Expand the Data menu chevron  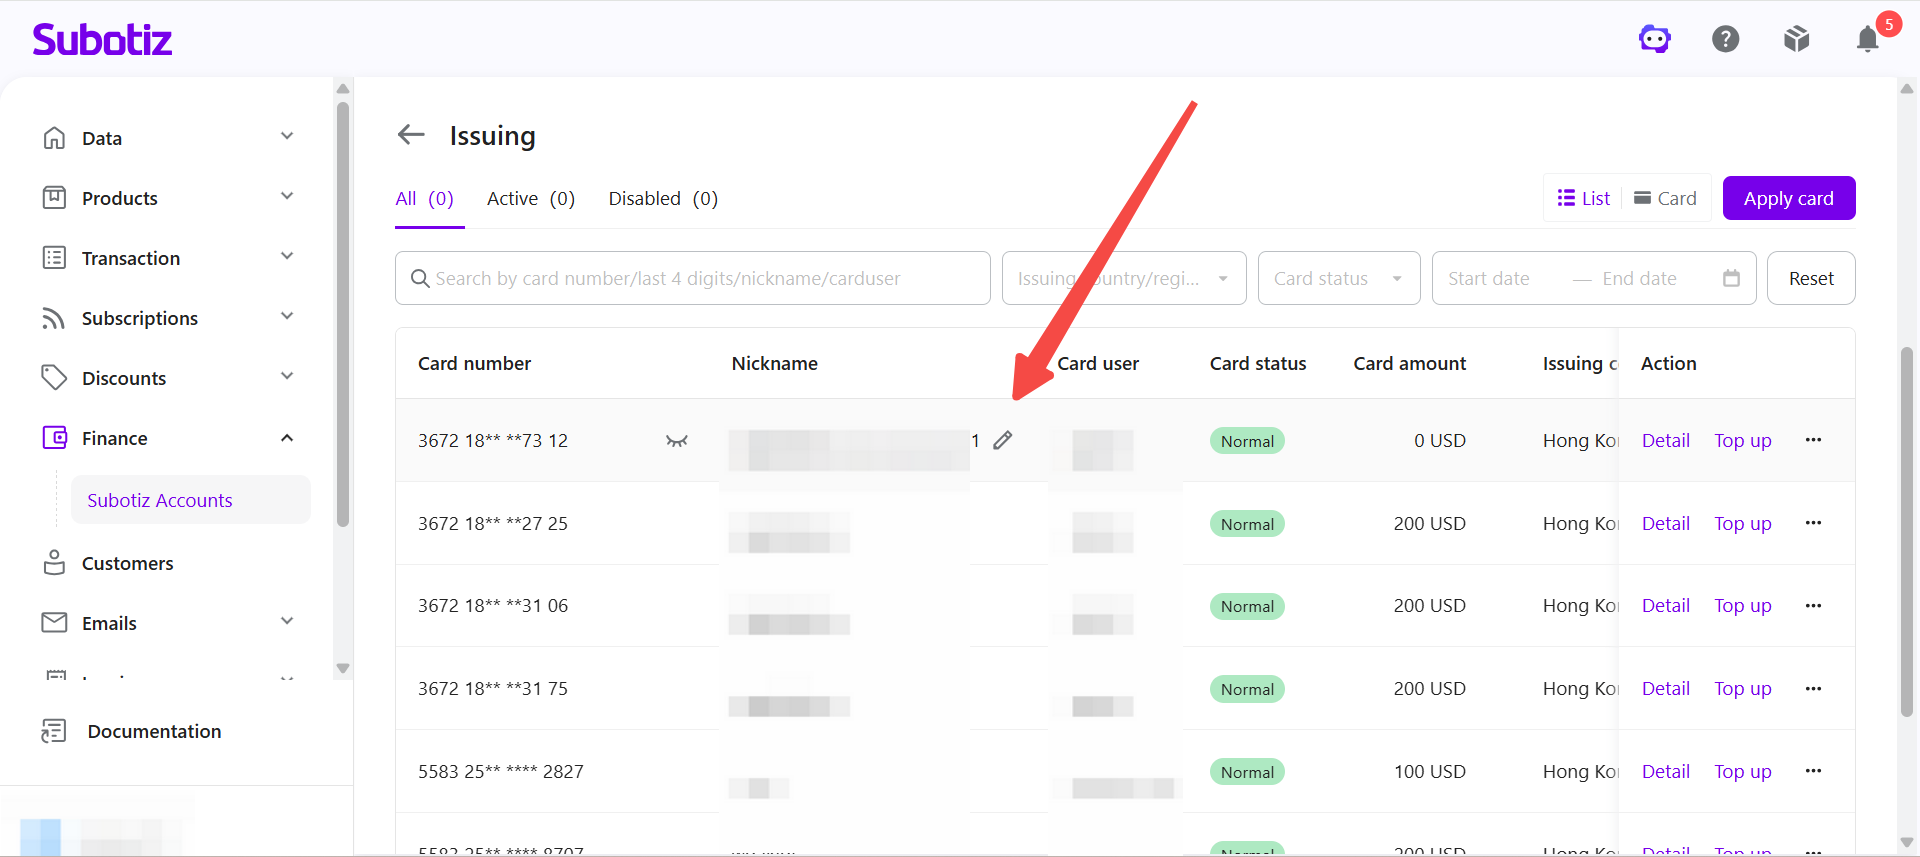click(287, 136)
